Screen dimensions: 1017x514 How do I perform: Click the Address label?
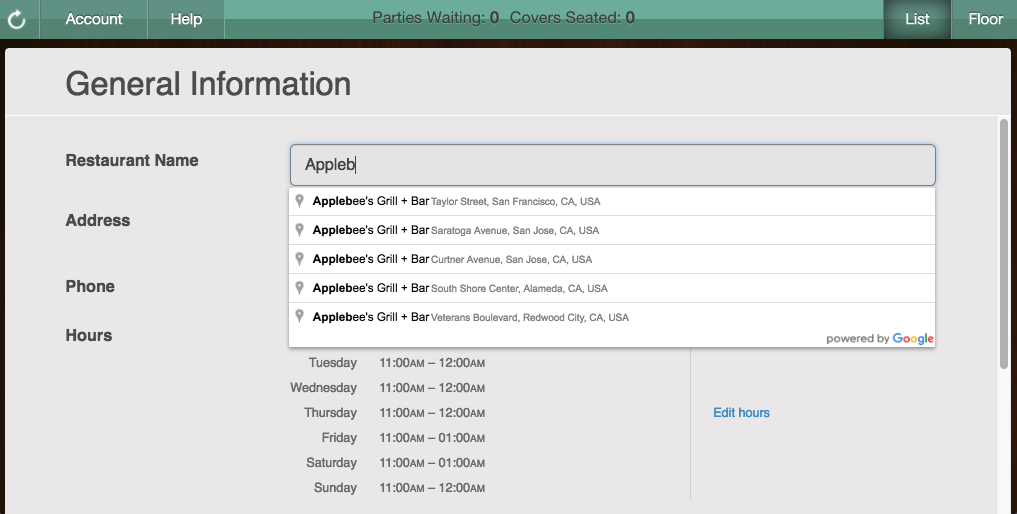pos(97,221)
